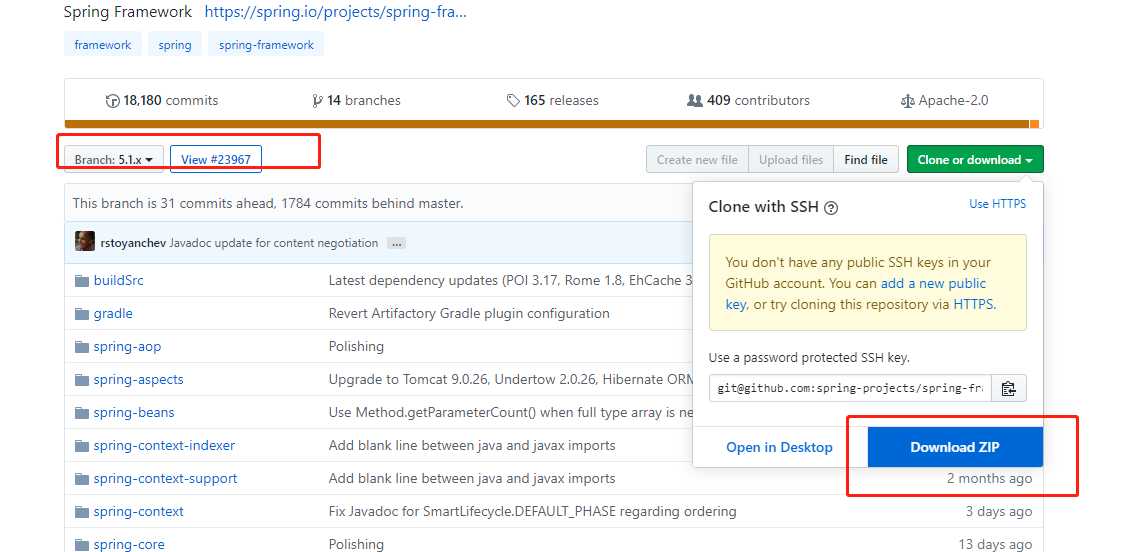
Task: Click the spring topic tag
Action: 175,44
